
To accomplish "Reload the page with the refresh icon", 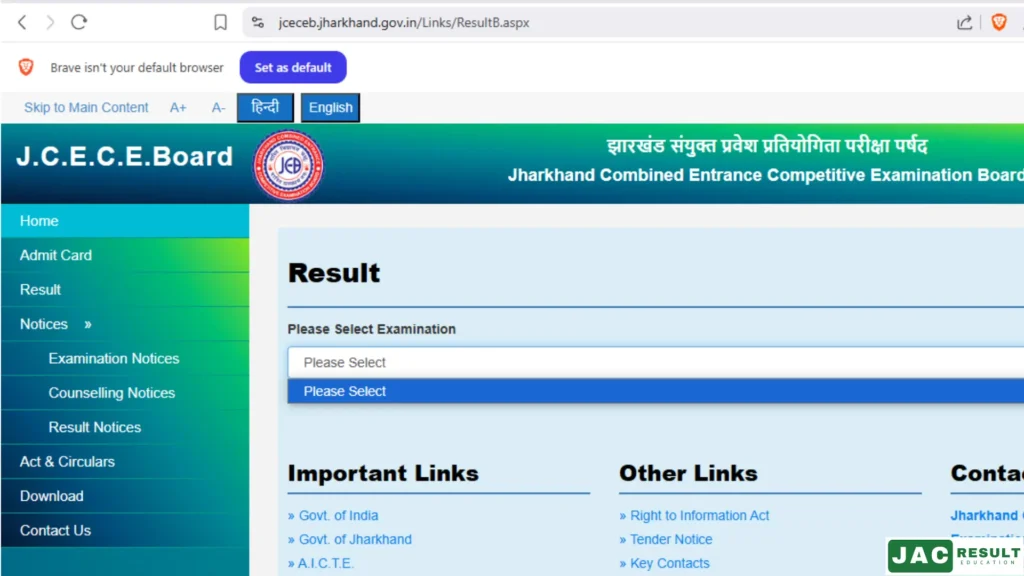I will tap(79, 22).
